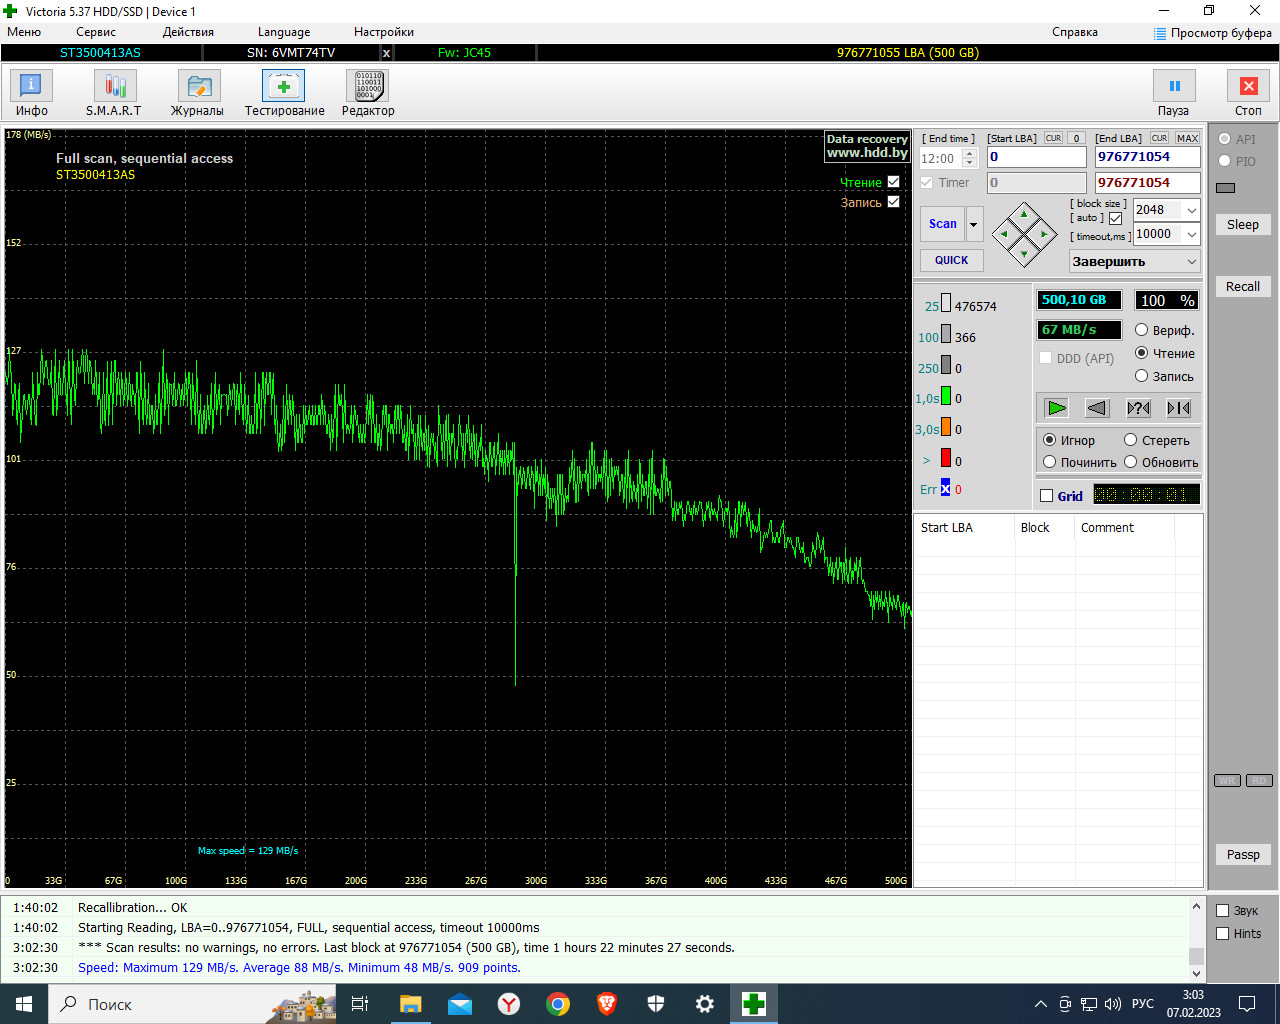1280x1024 pixels.
Task: Open the Настройки menu
Action: pyautogui.click(x=383, y=32)
